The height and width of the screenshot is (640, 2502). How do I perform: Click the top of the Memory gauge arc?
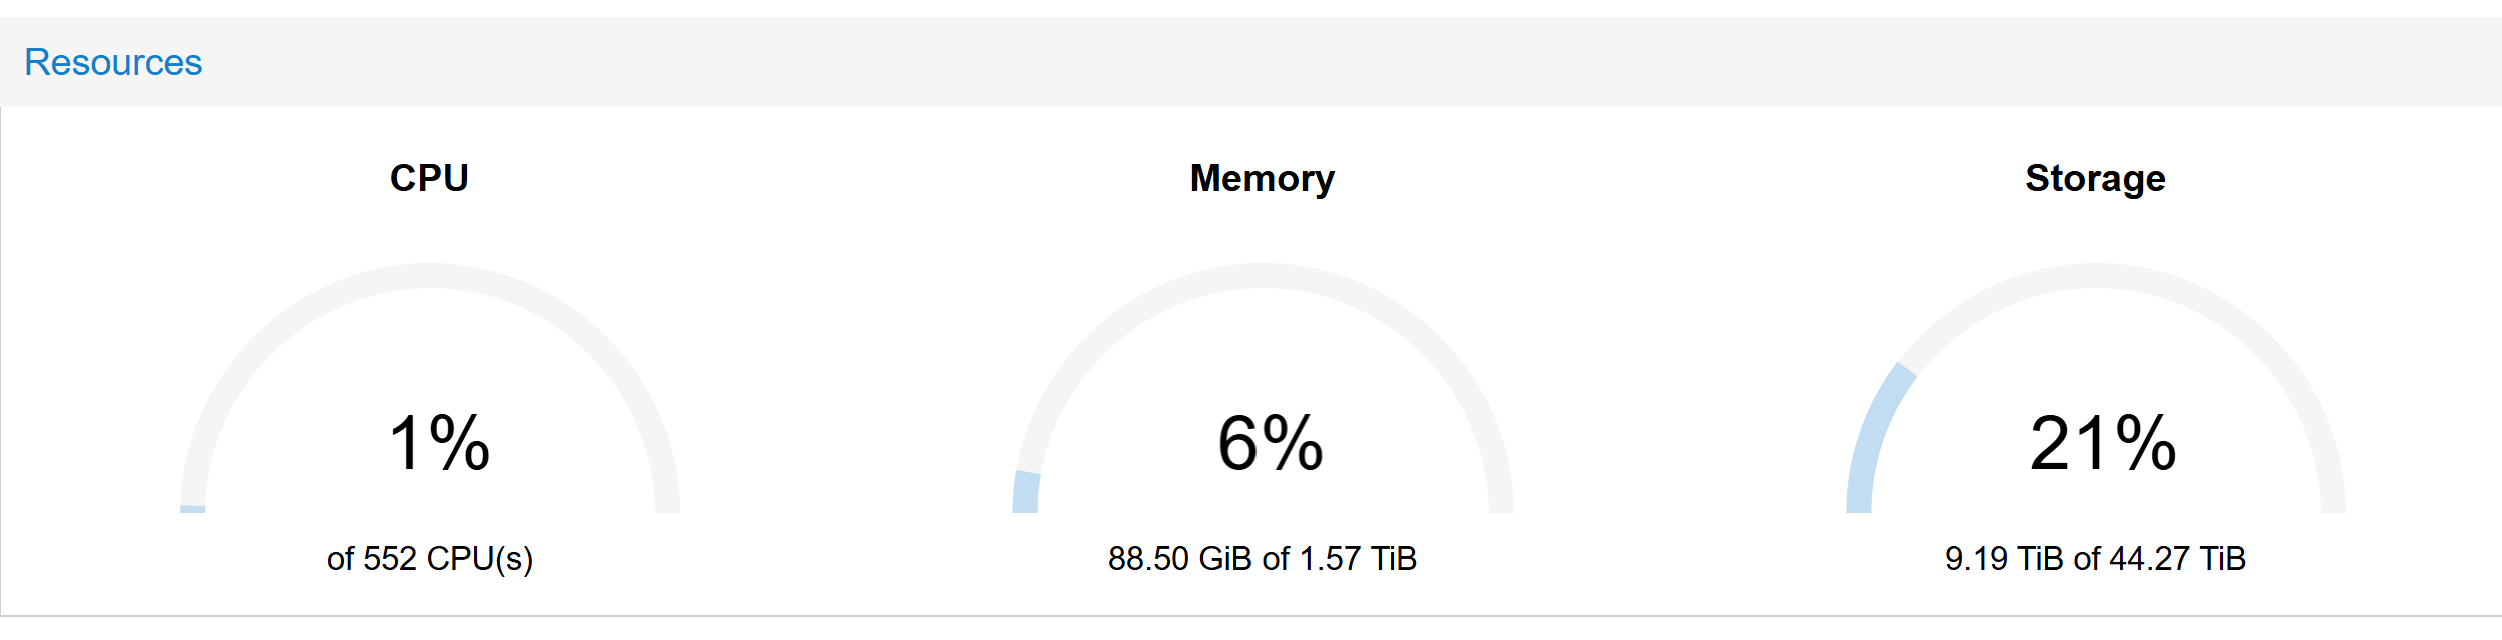(x=1262, y=276)
